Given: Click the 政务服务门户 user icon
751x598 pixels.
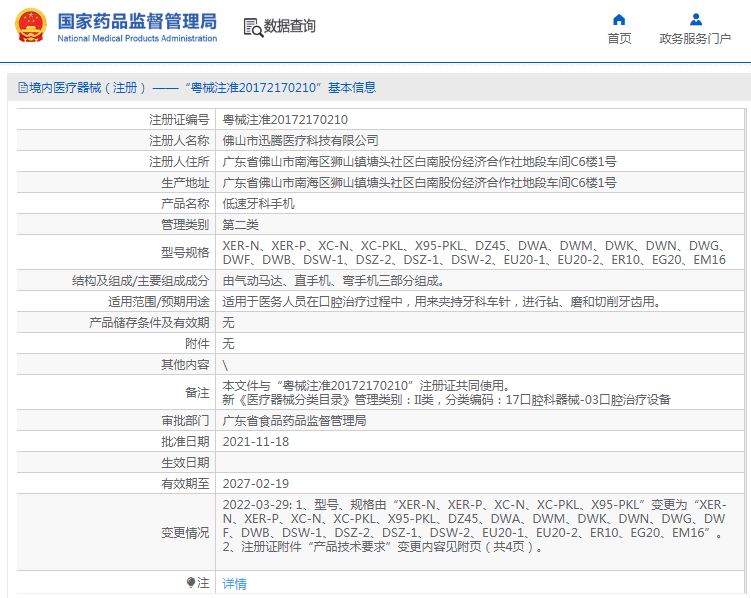Looking at the screenshot, I should pyautogui.click(x=695, y=20).
